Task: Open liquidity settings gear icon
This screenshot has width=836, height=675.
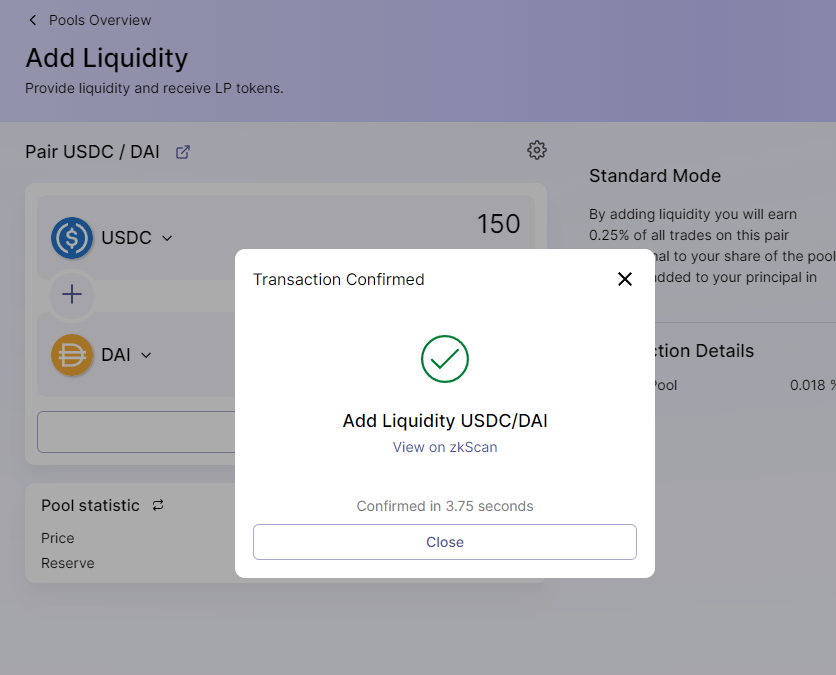Action: pos(537,150)
